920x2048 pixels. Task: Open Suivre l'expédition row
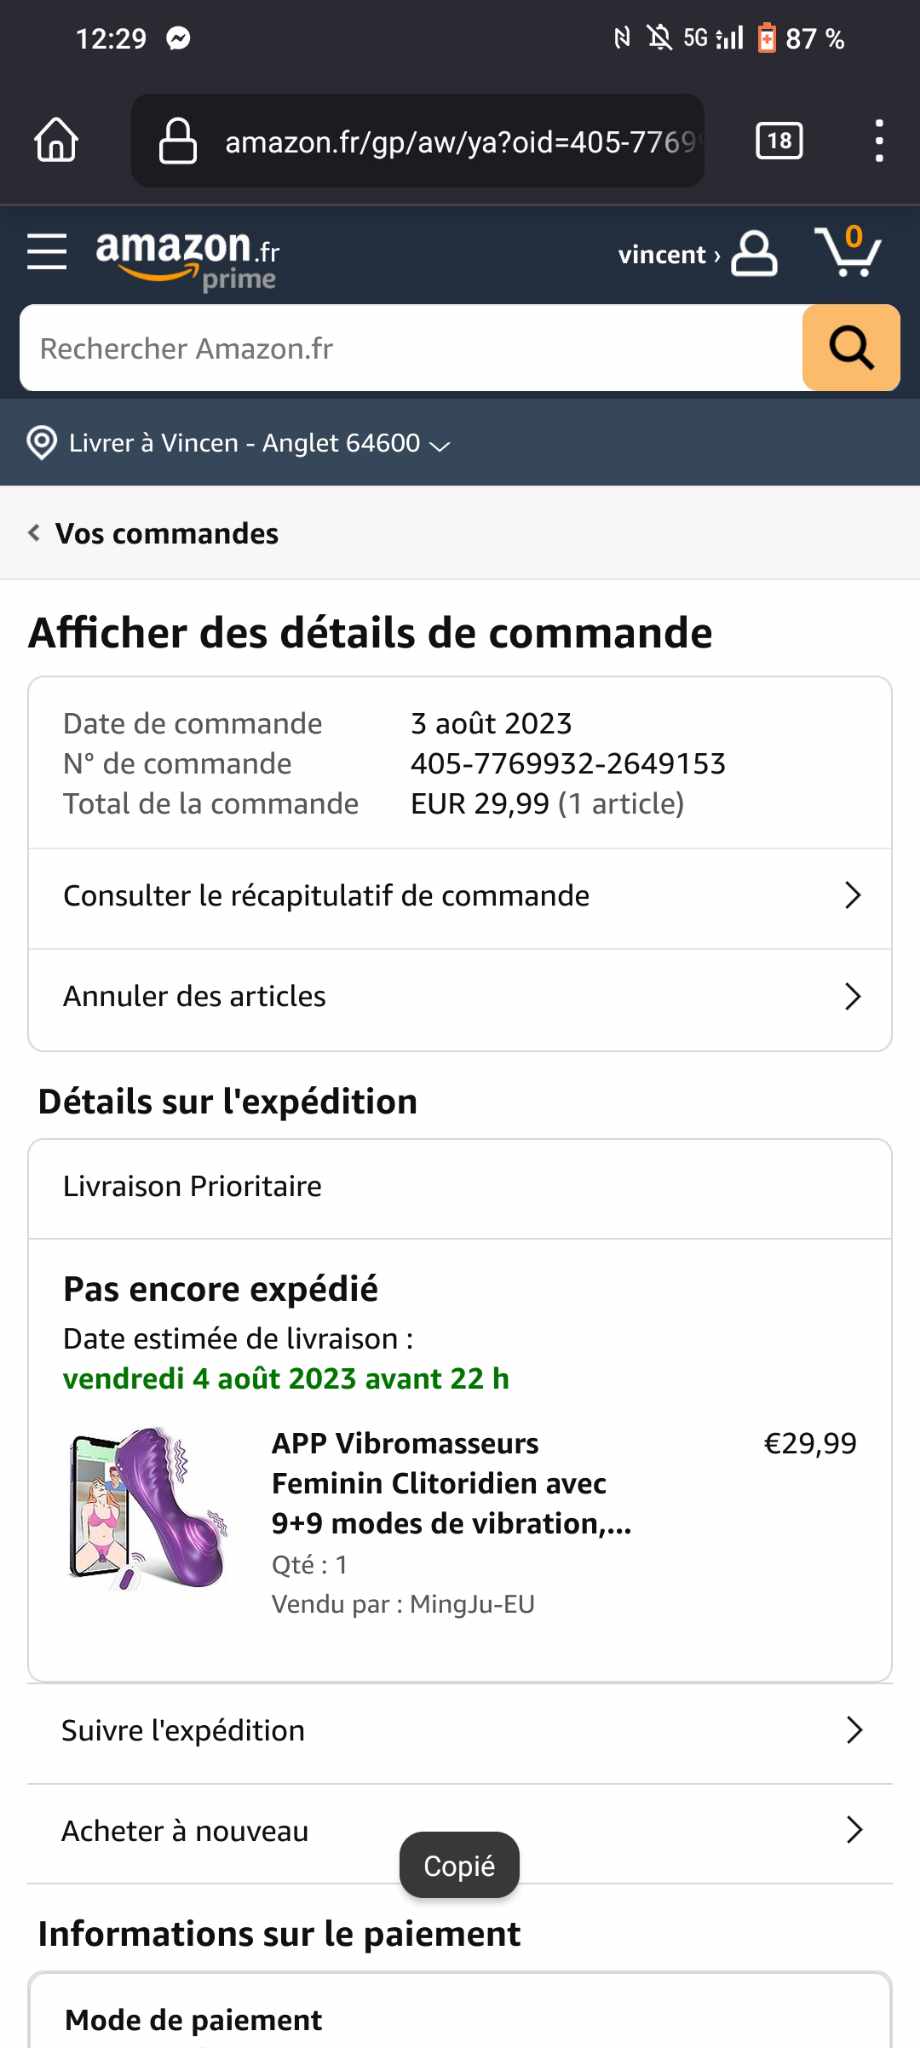pos(460,1731)
